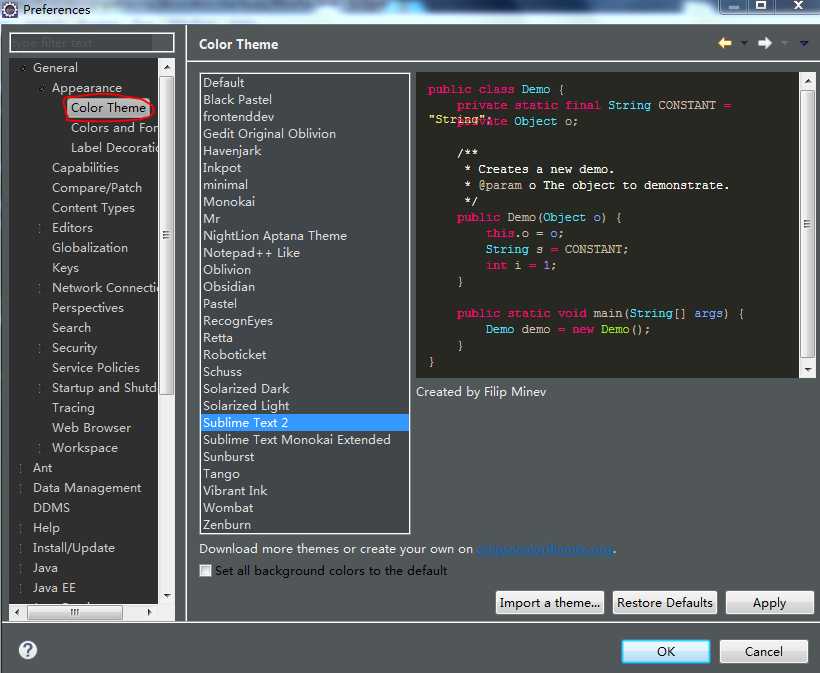
Task: Choose Sublime Text Monokai Extended theme
Action: [305, 440]
